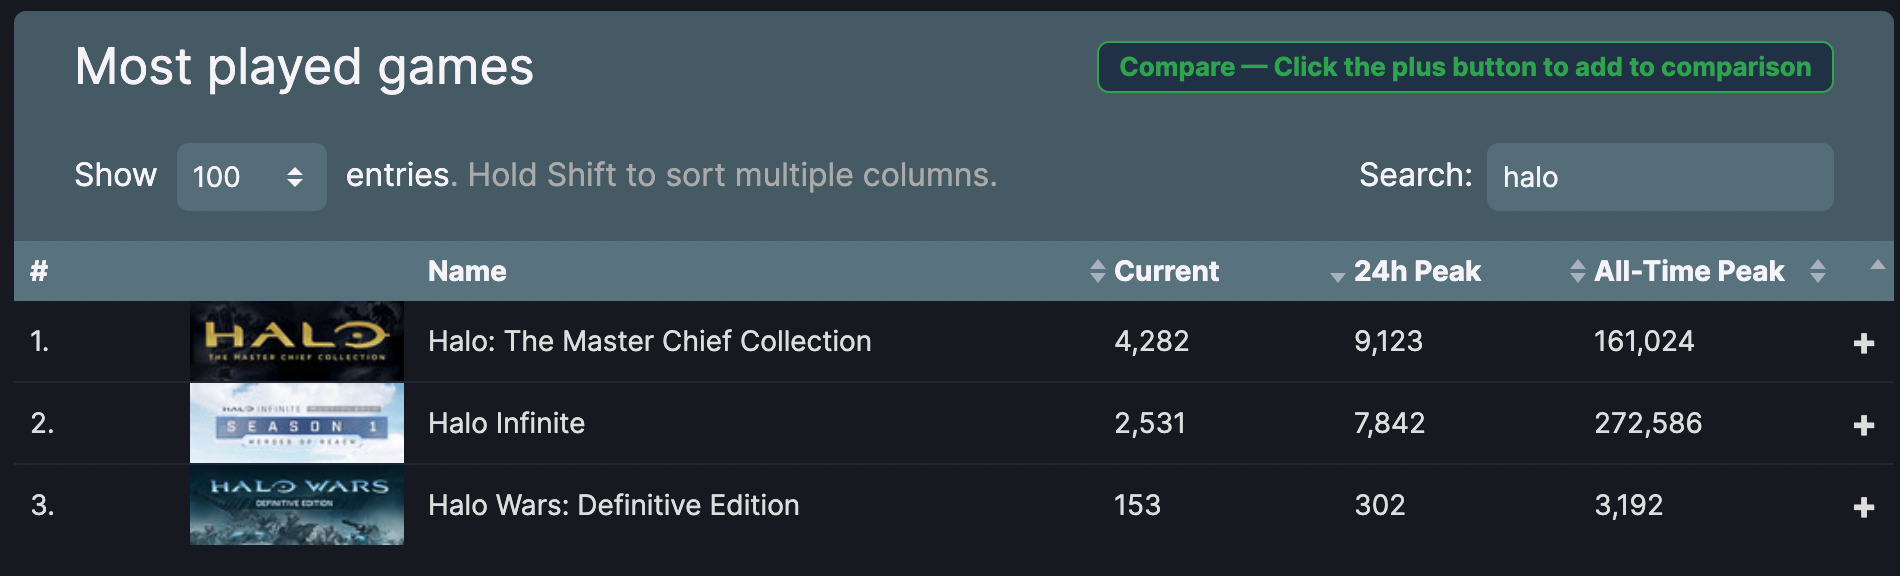This screenshot has width=1900, height=576.
Task: Click the Search field containing halo
Action: point(1659,177)
